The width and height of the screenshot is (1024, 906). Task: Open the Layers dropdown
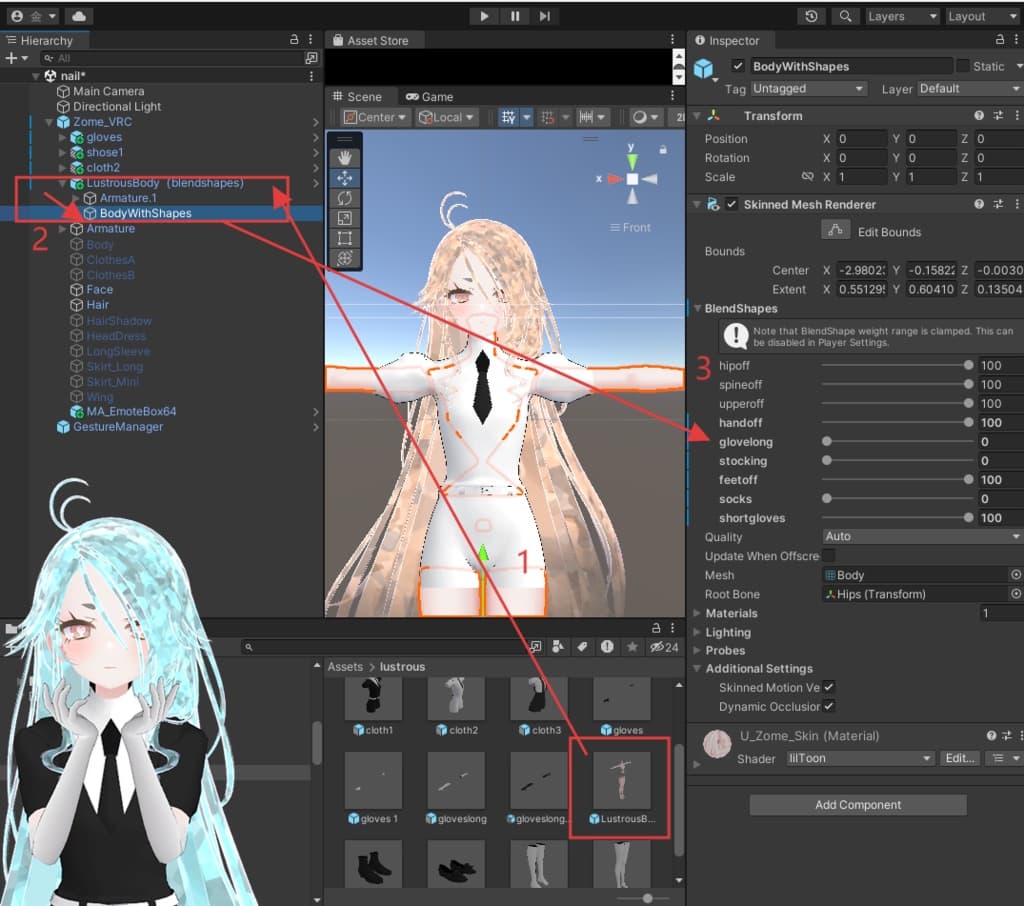pyautogui.click(x=900, y=16)
